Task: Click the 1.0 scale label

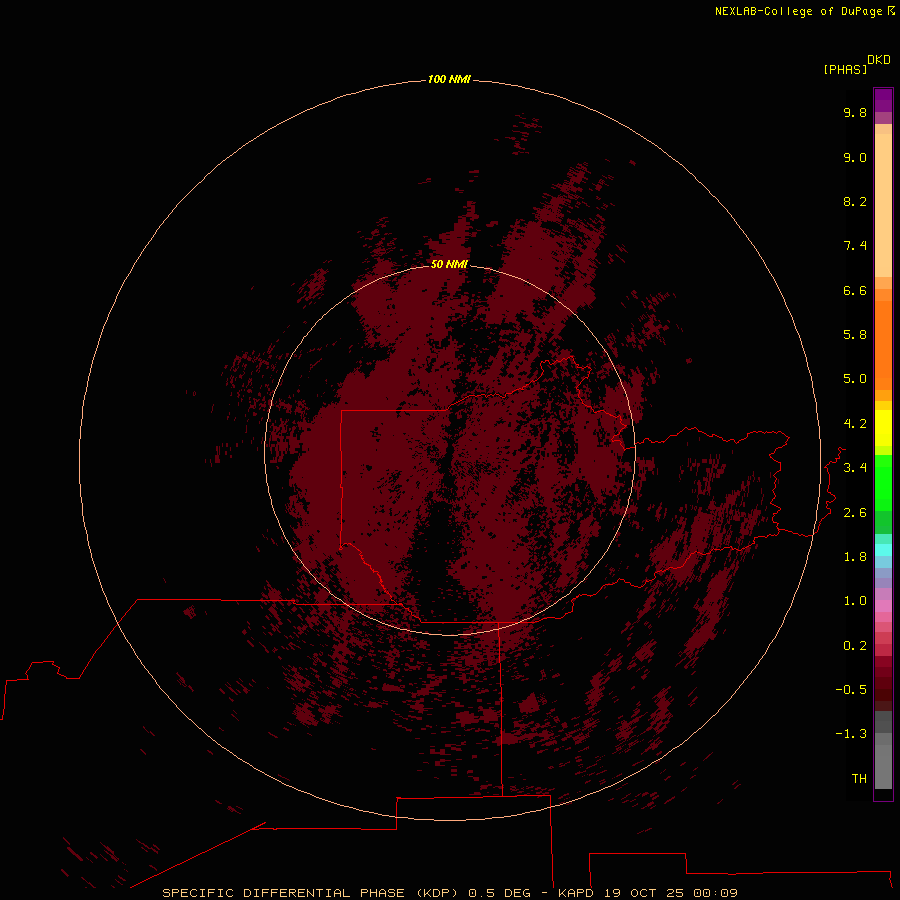Action: 855,602
